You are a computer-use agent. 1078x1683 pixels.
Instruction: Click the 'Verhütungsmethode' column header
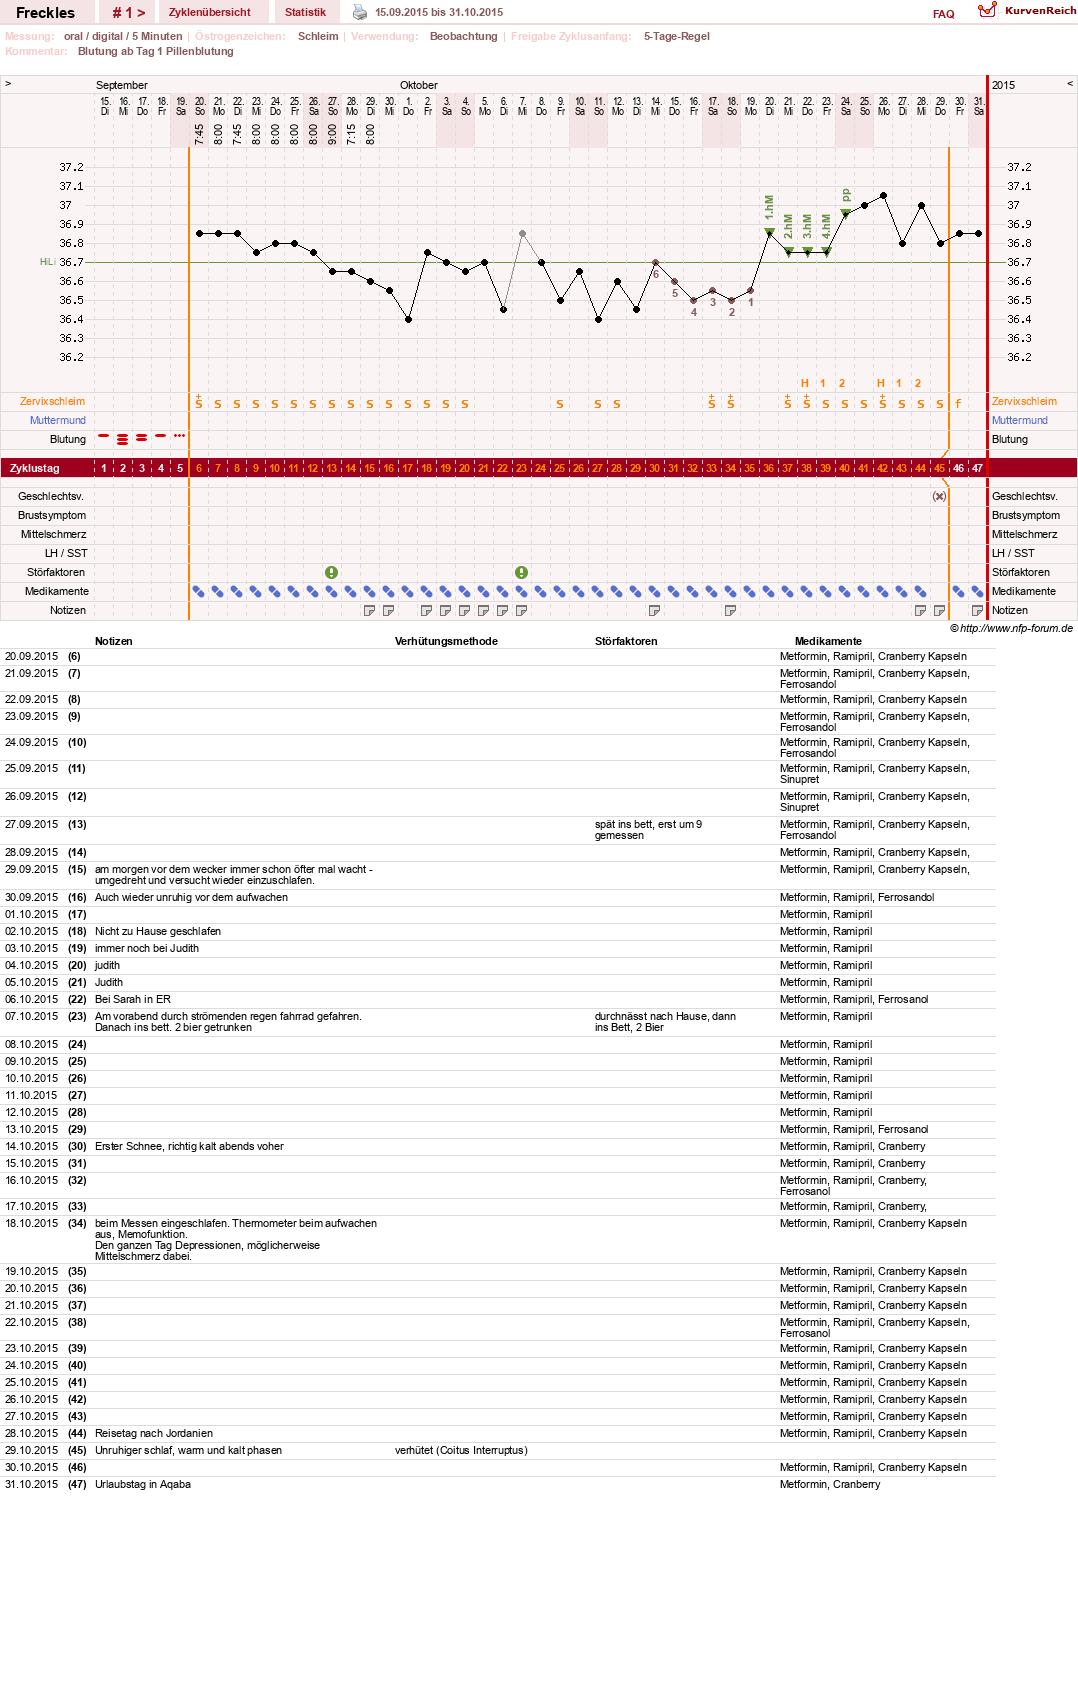point(446,641)
